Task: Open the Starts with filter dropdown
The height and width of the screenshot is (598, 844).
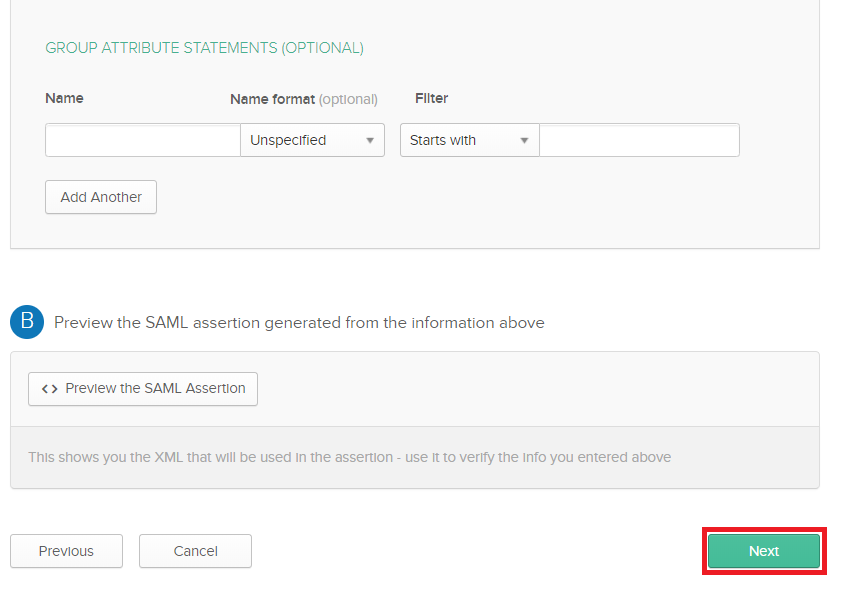Action: [469, 140]
